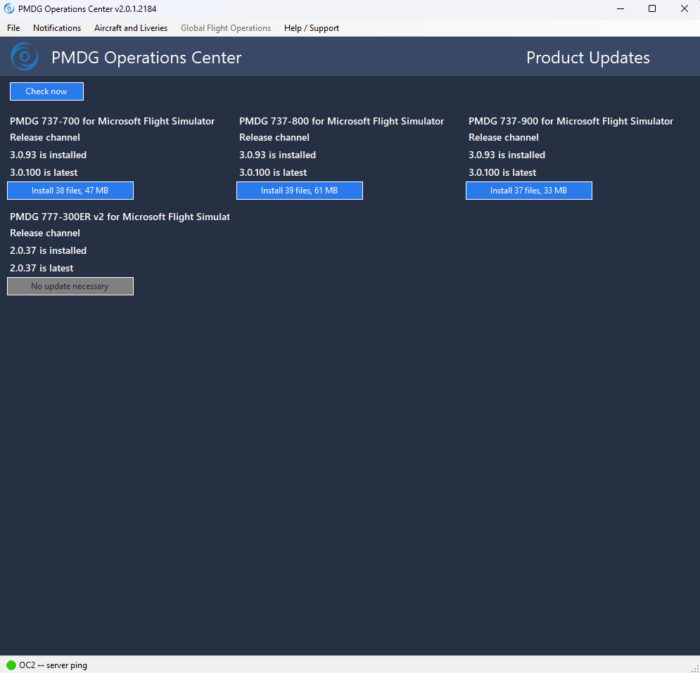Install 39 files update for 737-800

point(299,191)
